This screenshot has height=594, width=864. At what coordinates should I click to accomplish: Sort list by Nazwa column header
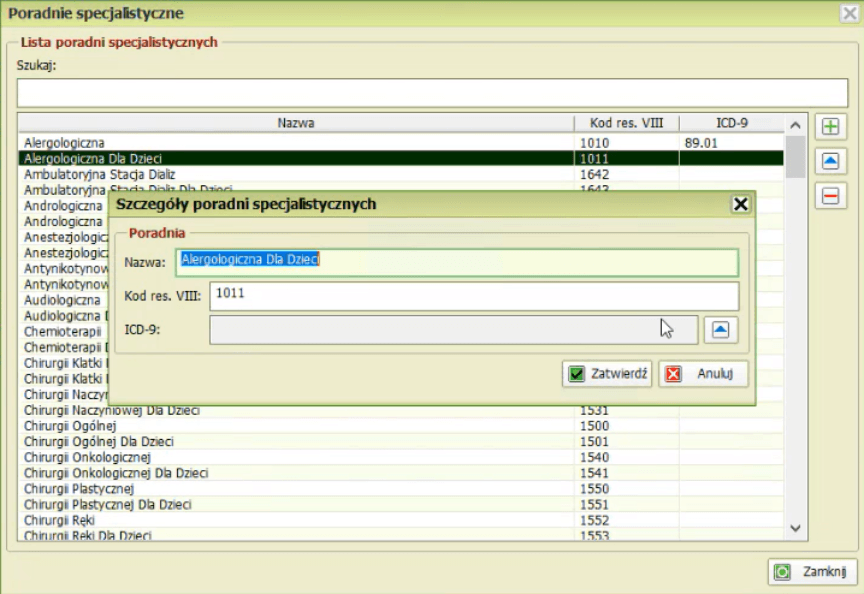tap(296, 123)
